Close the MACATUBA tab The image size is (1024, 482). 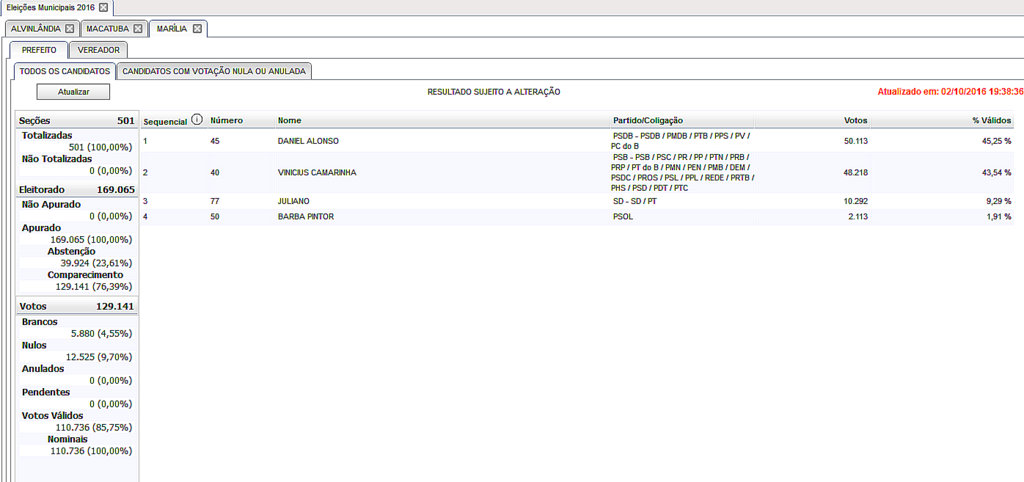pos(138,28)
